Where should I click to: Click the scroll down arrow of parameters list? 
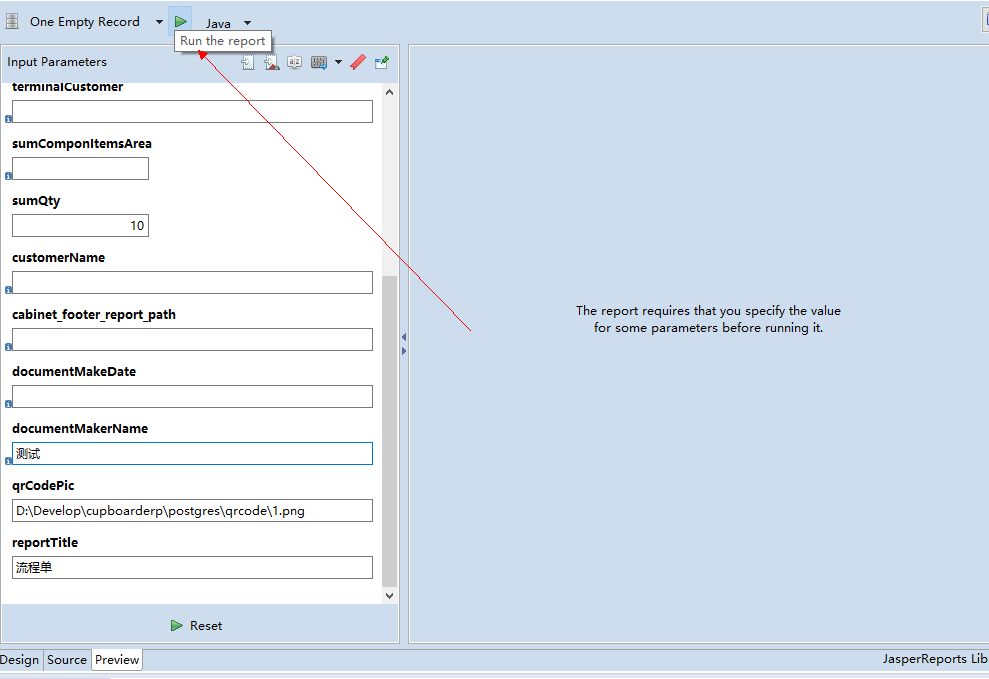(x=389, y=596)
